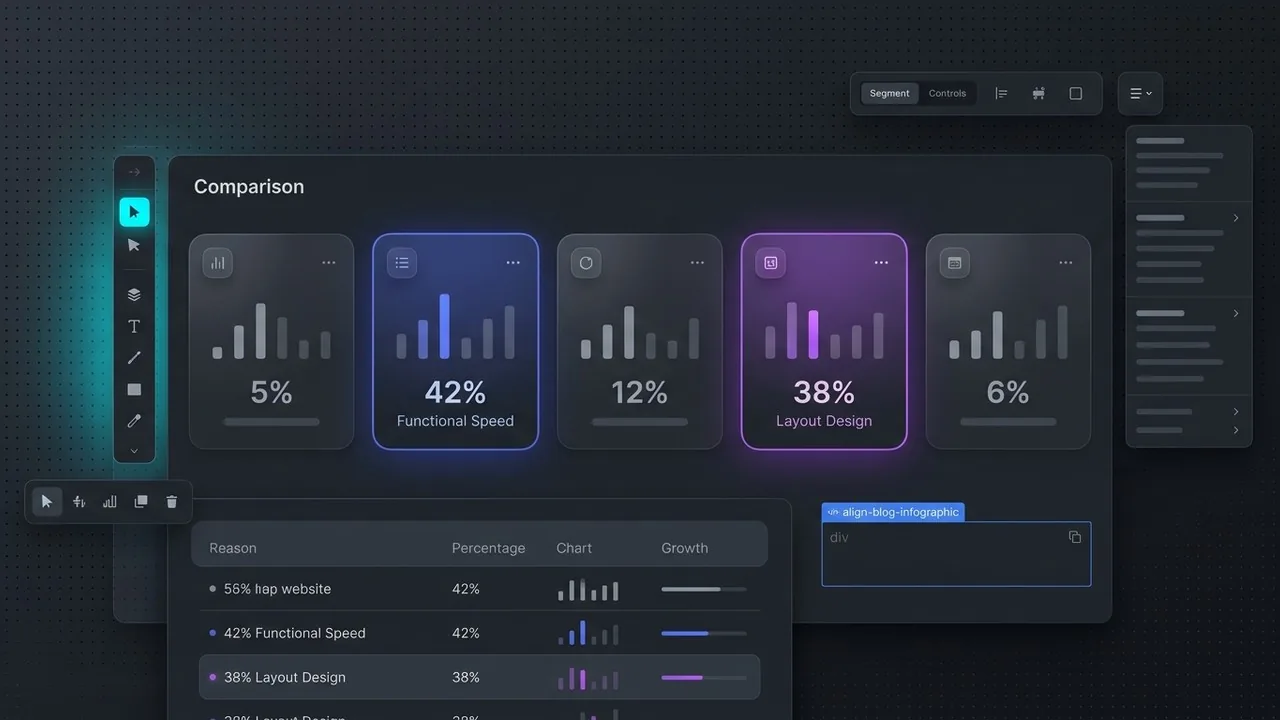Click the copy icon in the div panel
This screenshot has height=720, width=1280.
1075,537
